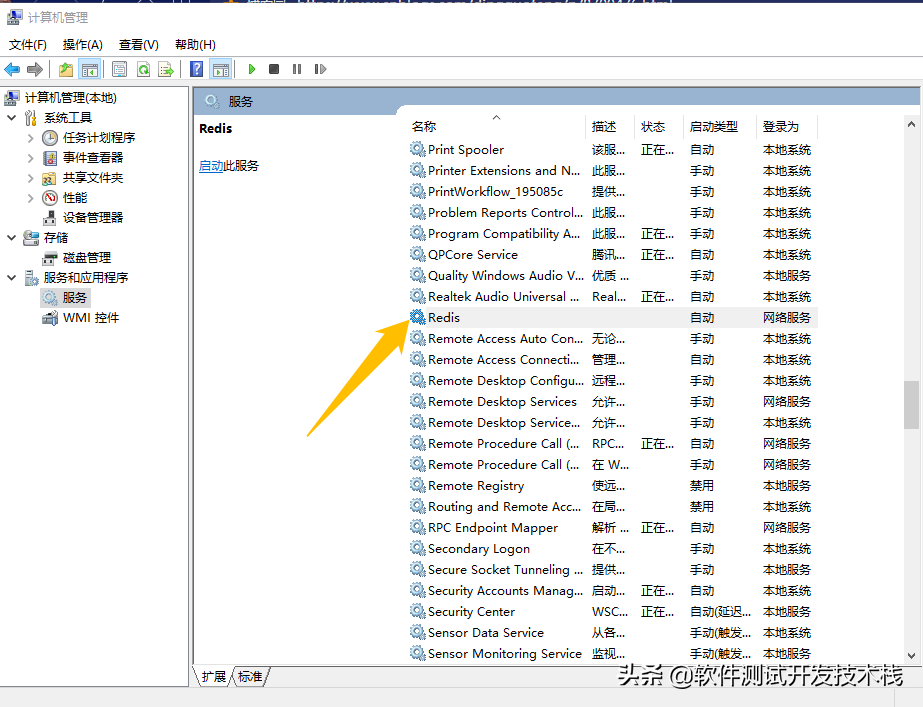Click the 设备管理器 icon in tree
923x707 pixels.
(50, 218)
